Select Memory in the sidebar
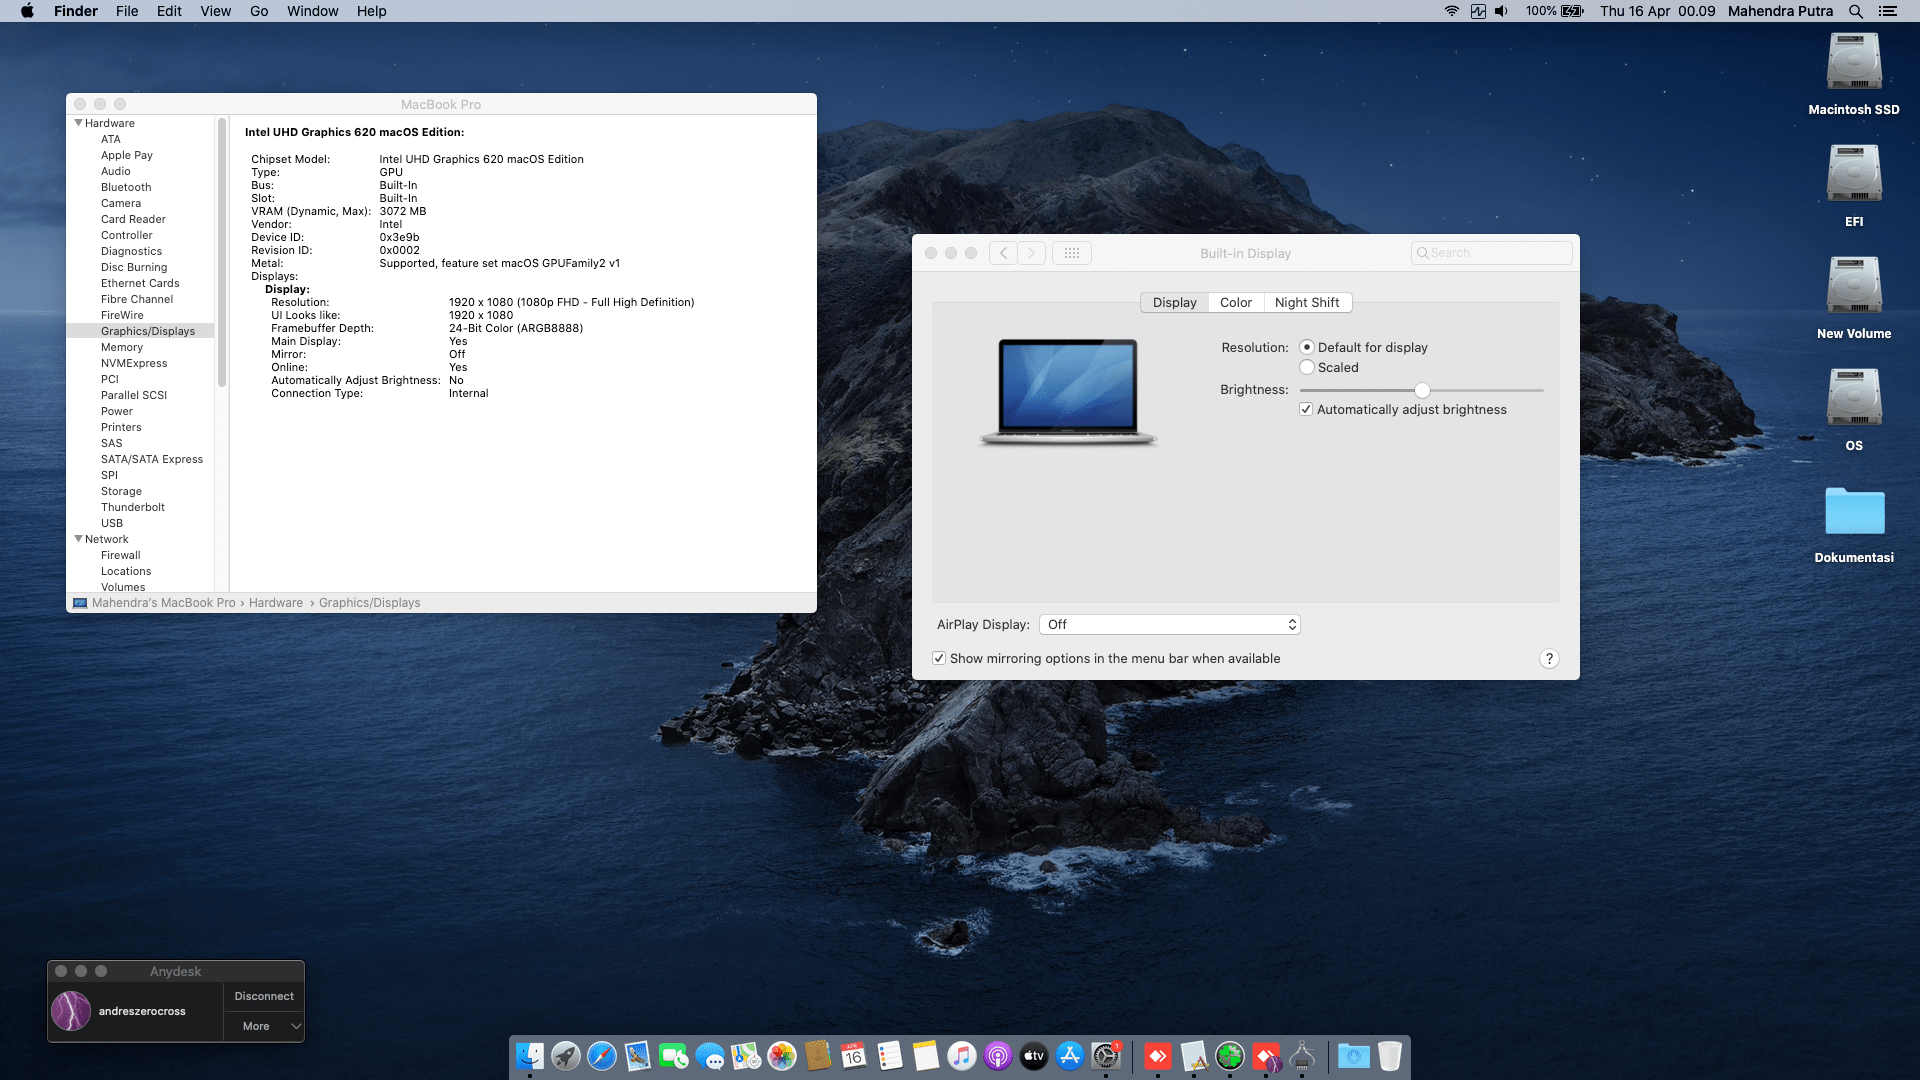 point(122,347)
